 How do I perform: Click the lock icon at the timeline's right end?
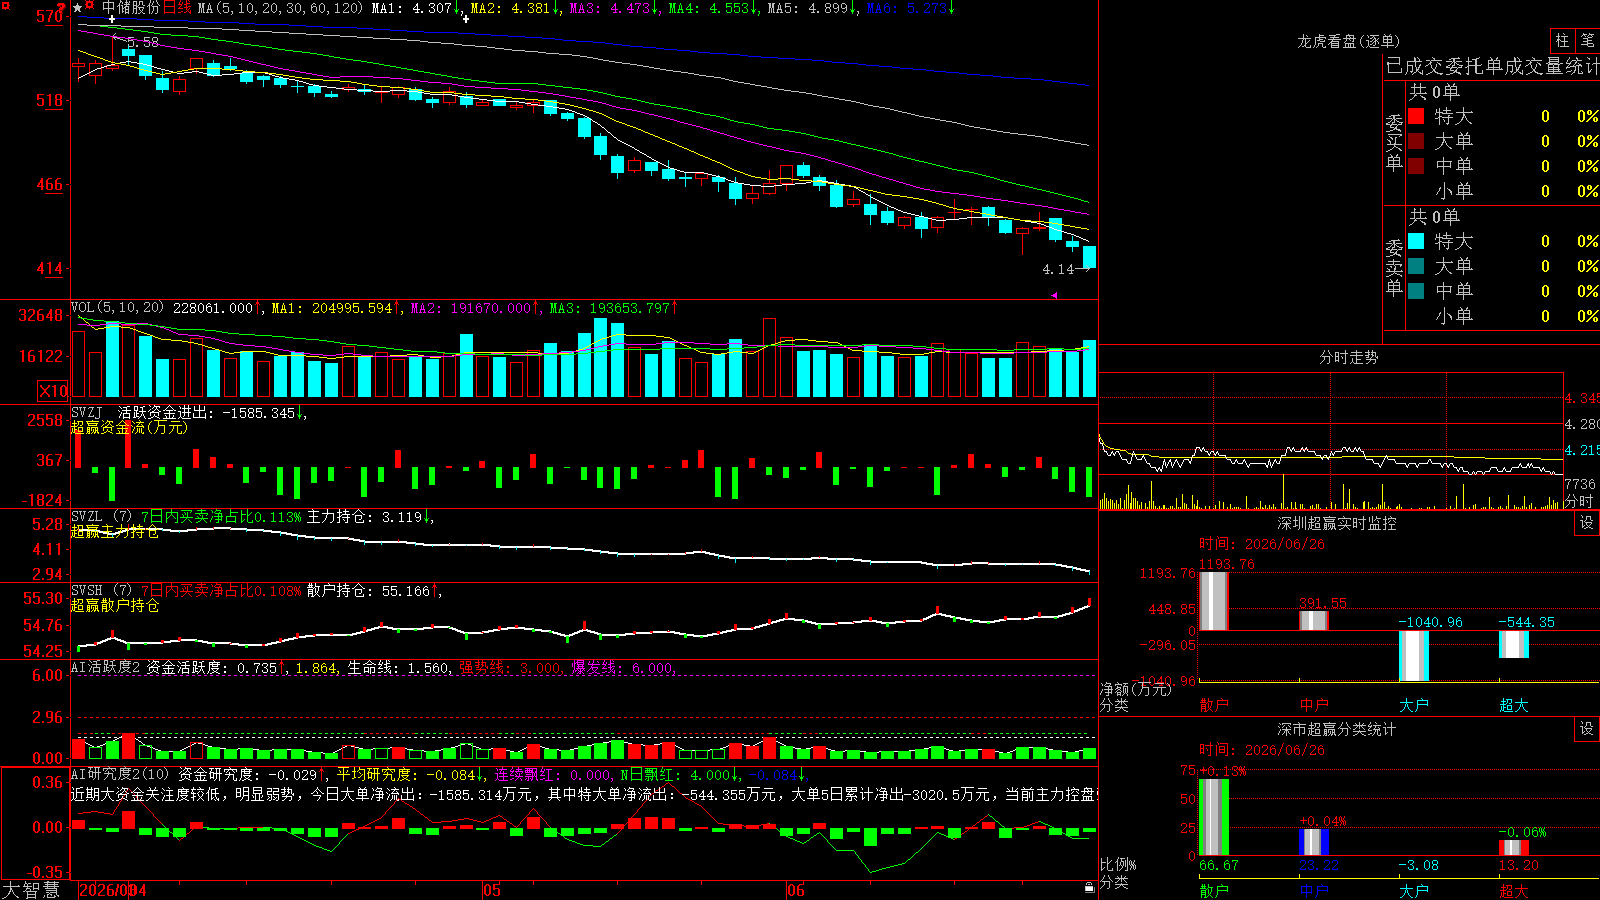pos(1089,887)
